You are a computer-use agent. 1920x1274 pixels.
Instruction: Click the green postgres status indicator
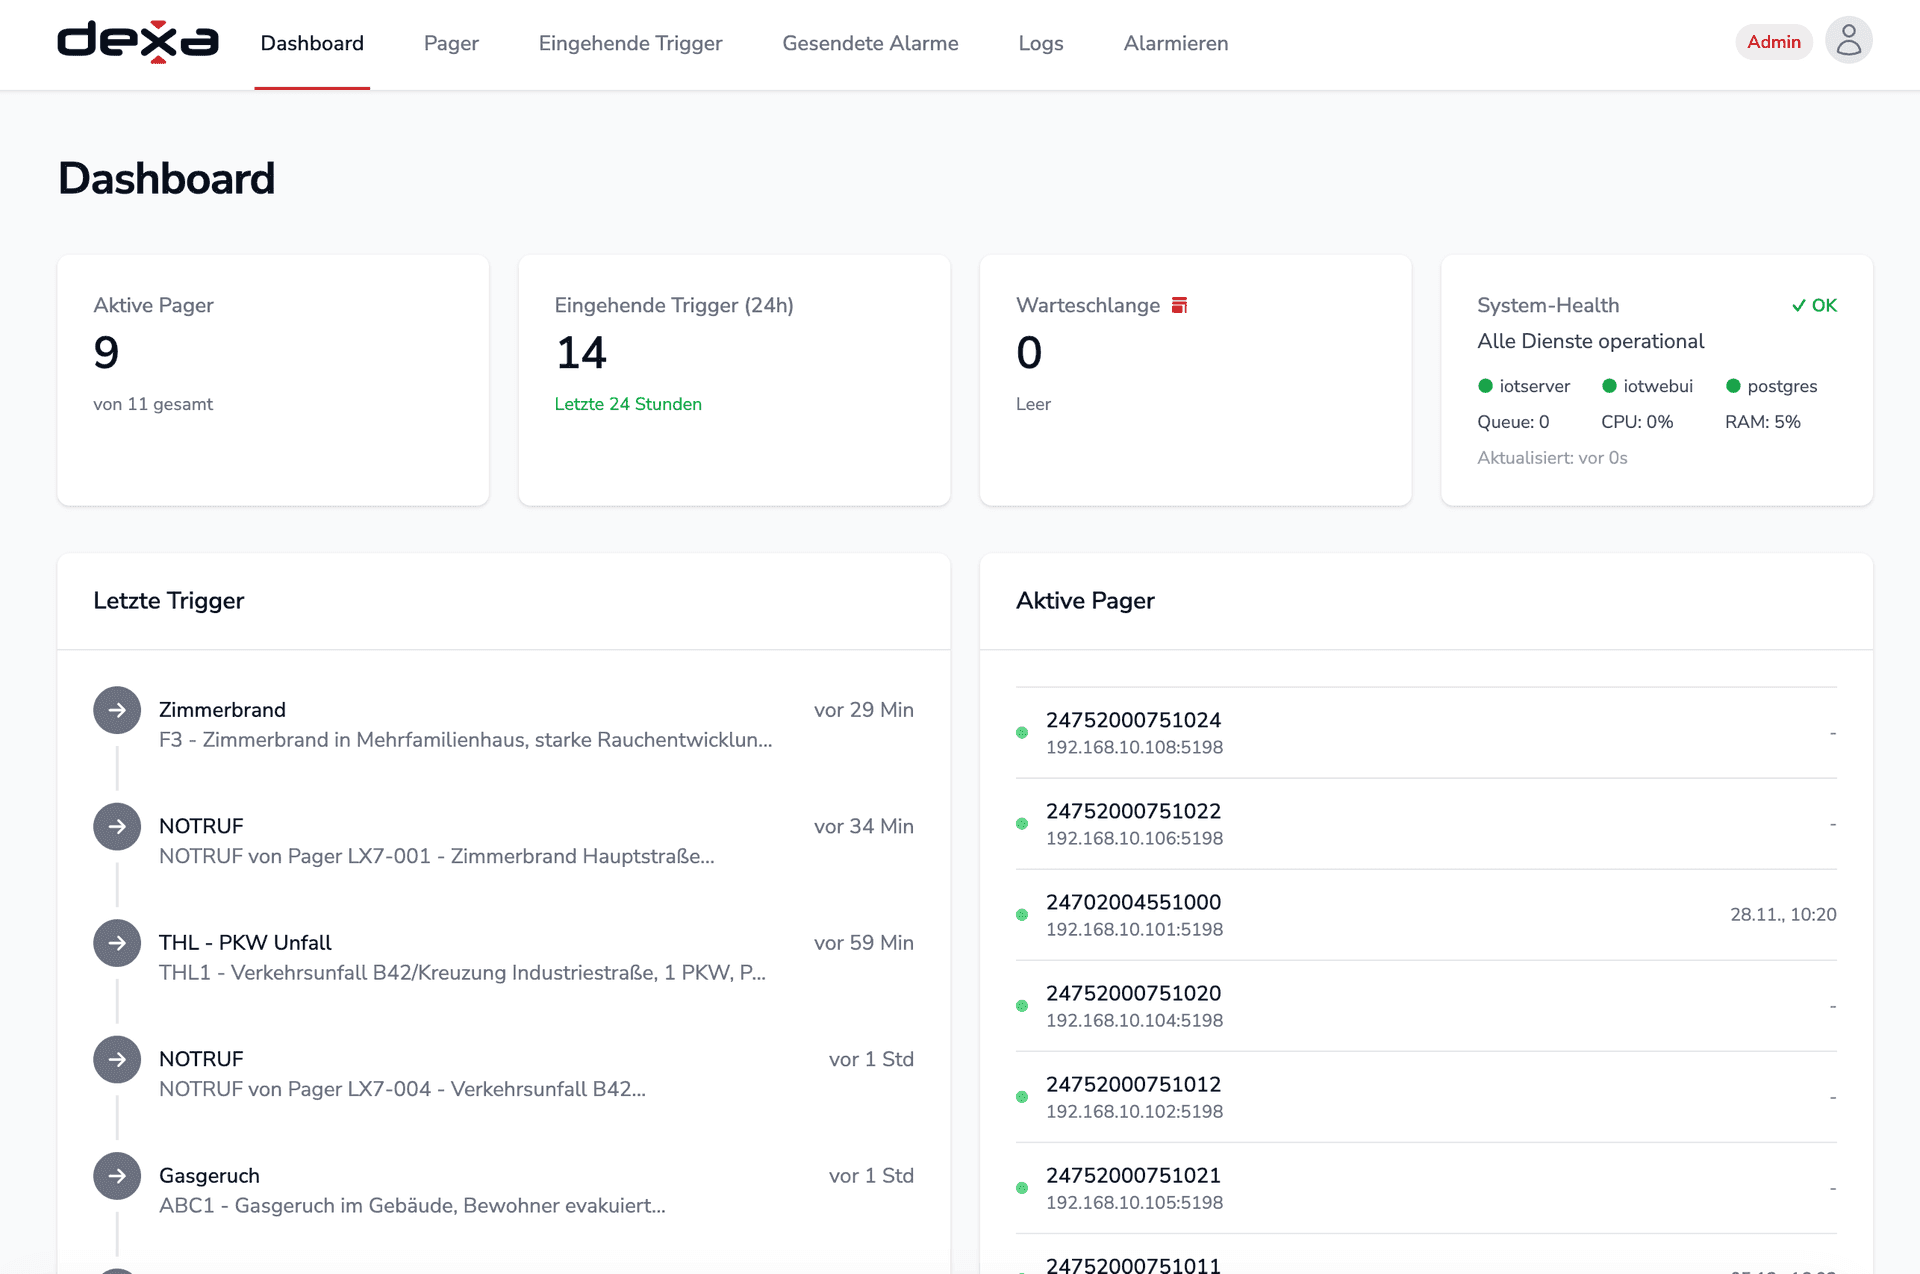pyautogui.click(x=1733, y=386)
